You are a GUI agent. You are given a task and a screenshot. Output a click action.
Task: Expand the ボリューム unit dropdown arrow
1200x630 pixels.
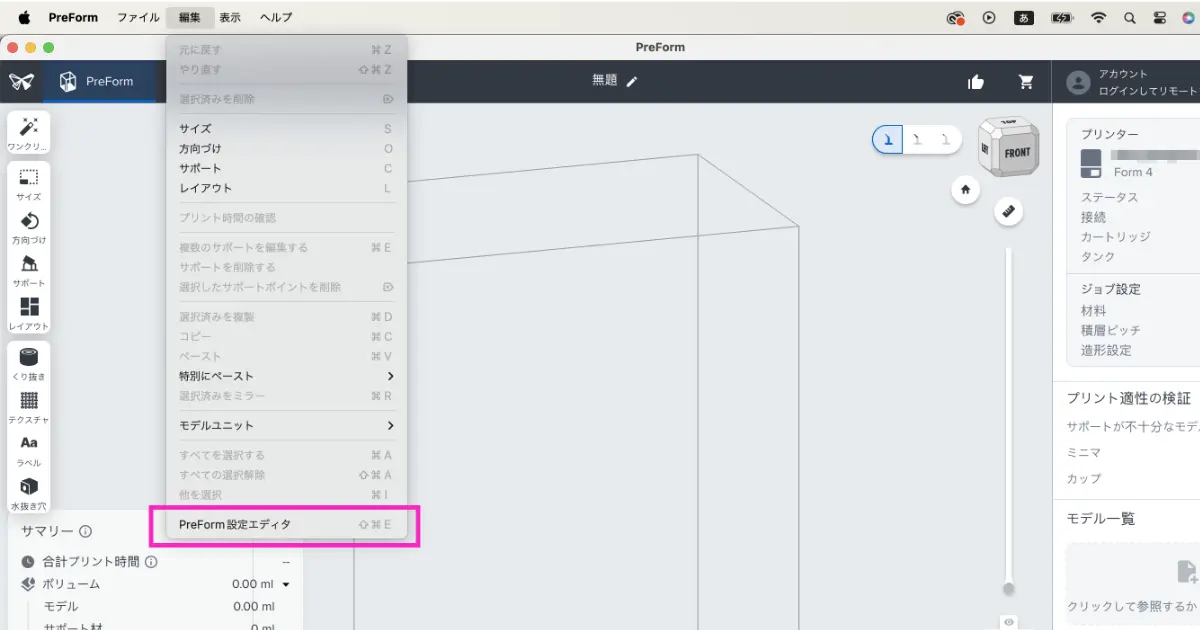[x=286, y=584]
